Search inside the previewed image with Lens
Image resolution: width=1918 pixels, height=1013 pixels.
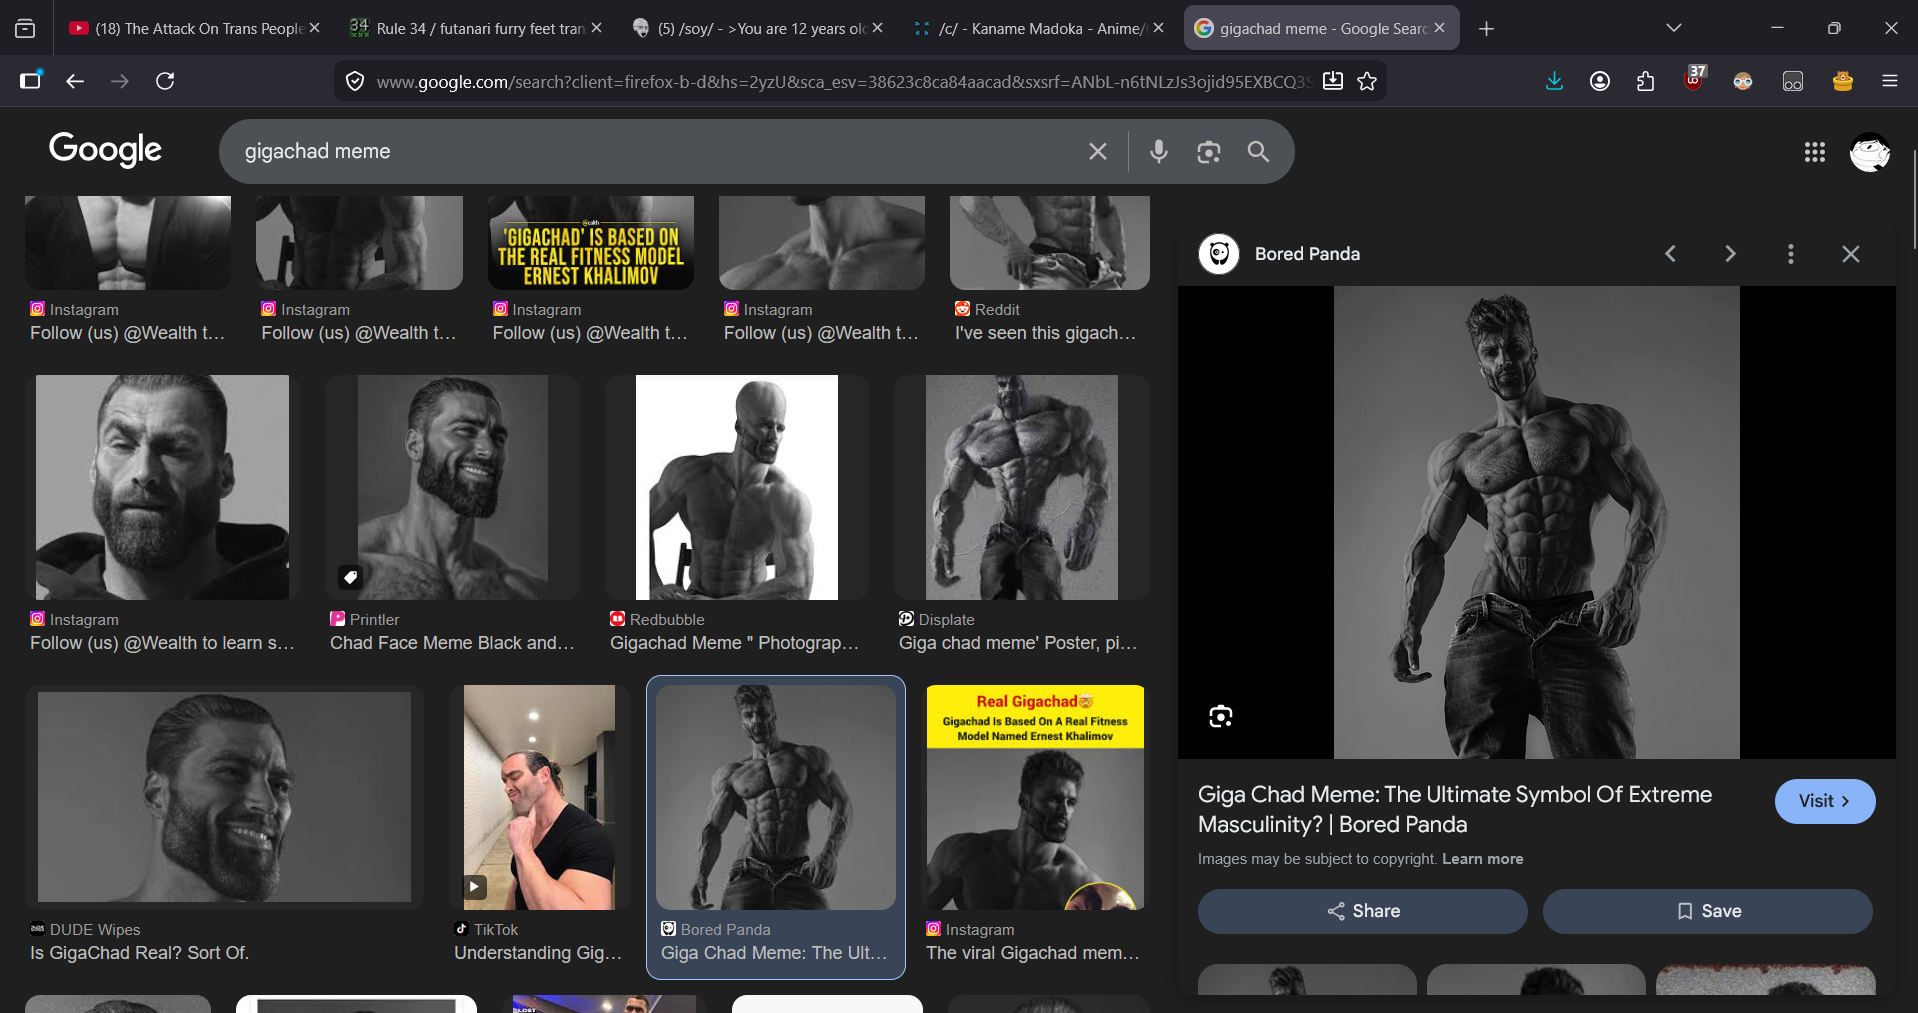click(x=1220, y=716)
